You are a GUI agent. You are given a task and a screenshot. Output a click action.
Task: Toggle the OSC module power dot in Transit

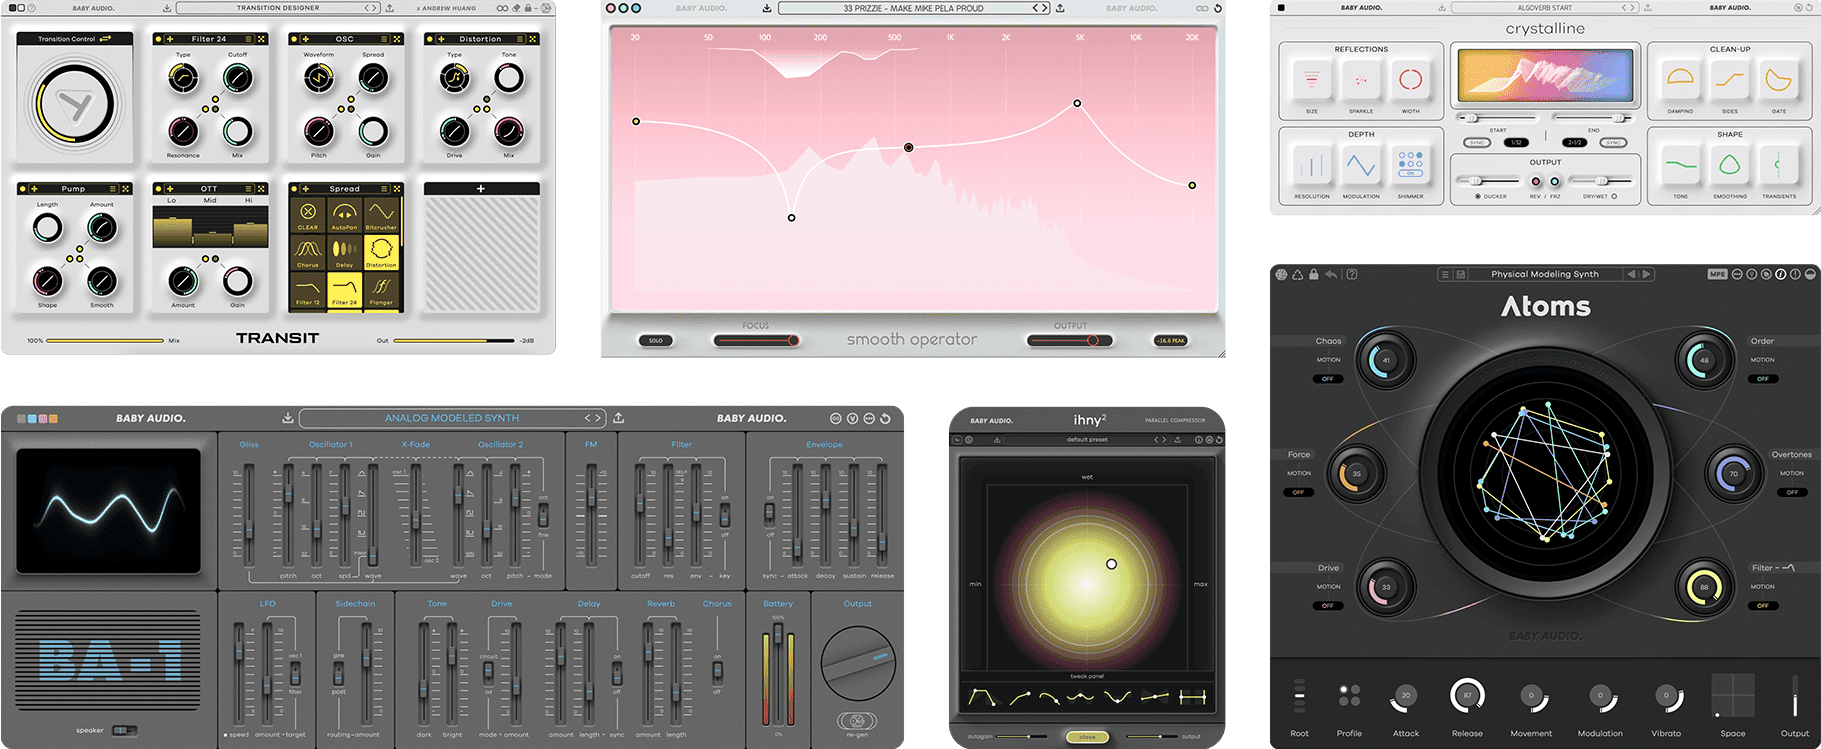coord(294,39)
